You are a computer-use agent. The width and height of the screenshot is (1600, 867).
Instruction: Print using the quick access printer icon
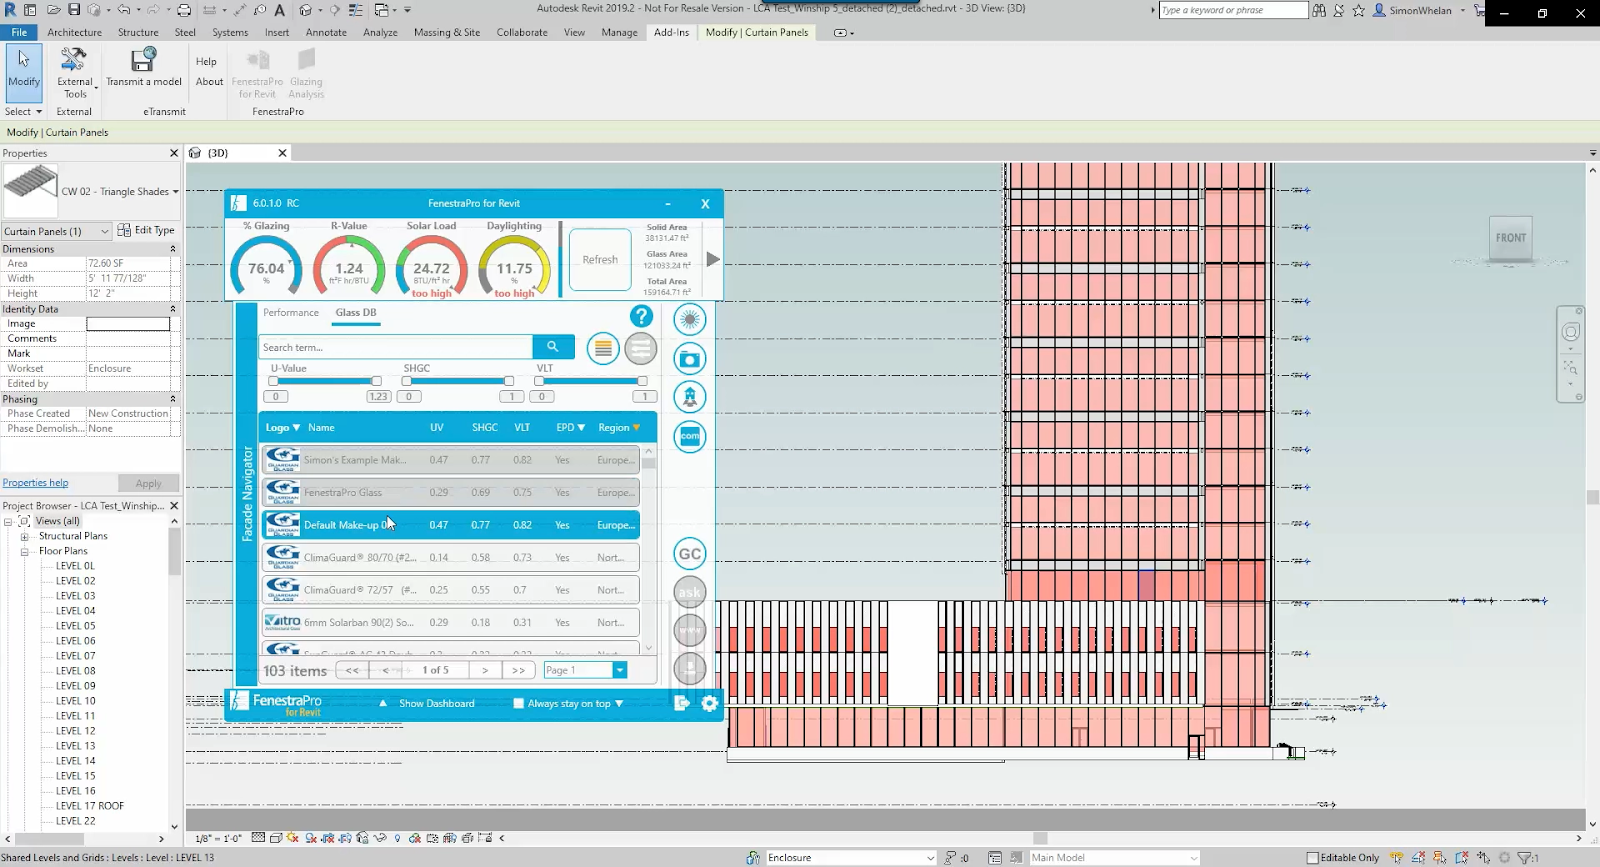point(184,10)
